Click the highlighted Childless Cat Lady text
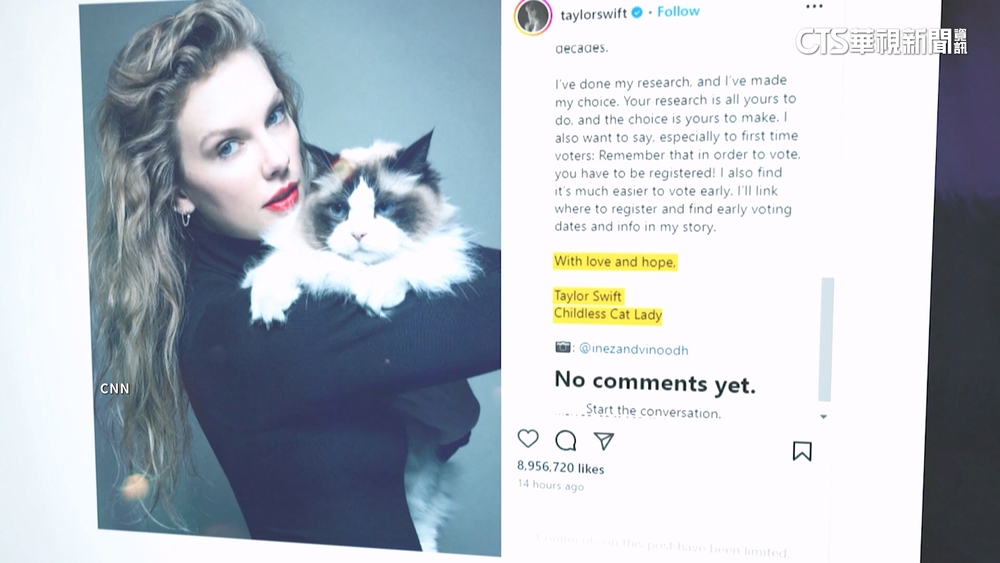The width and height of the screenshot is (1000, 563). pos(608,314)
